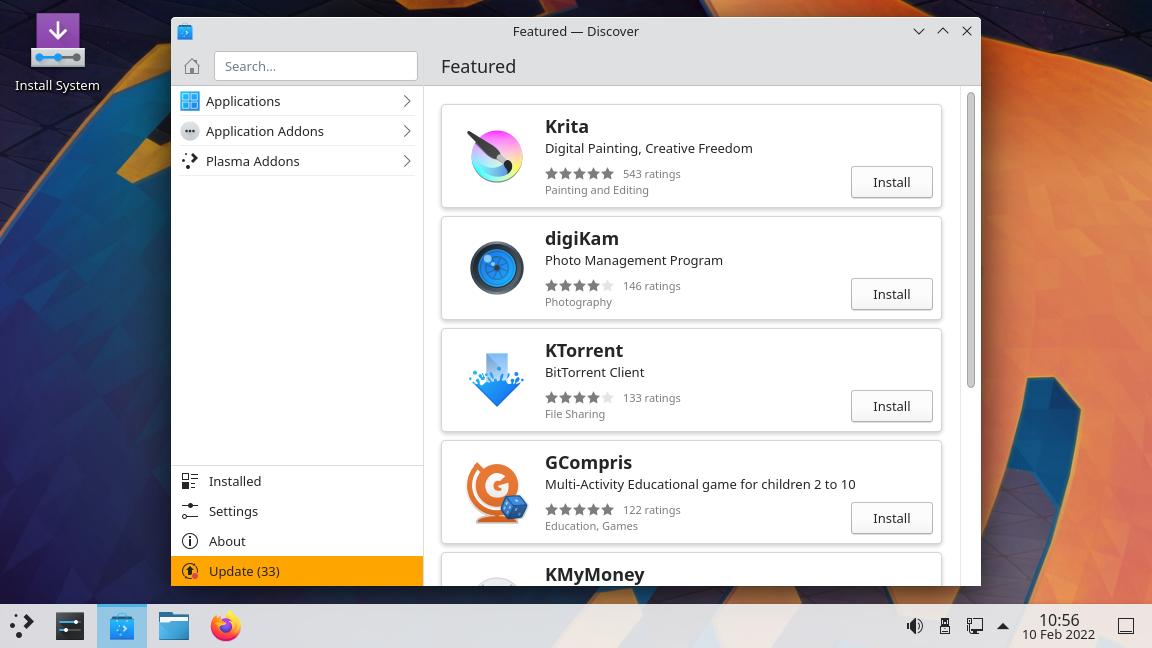1152x648 pixels.
Task: Click the Photography category text
Action: 578,302
